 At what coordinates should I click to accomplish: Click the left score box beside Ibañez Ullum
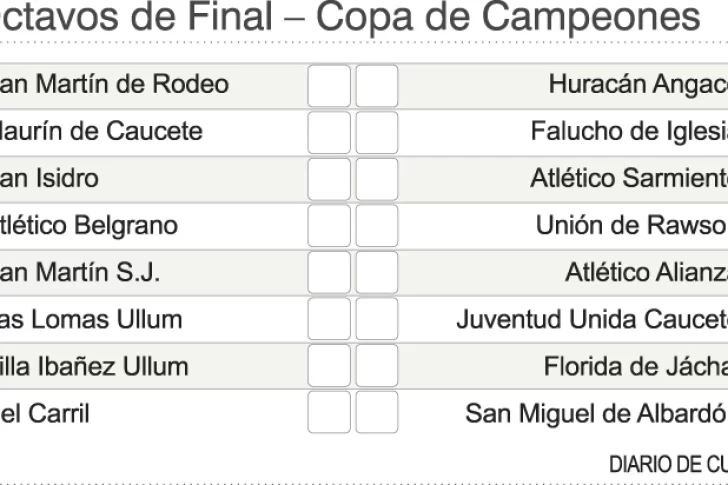point(329,366)
